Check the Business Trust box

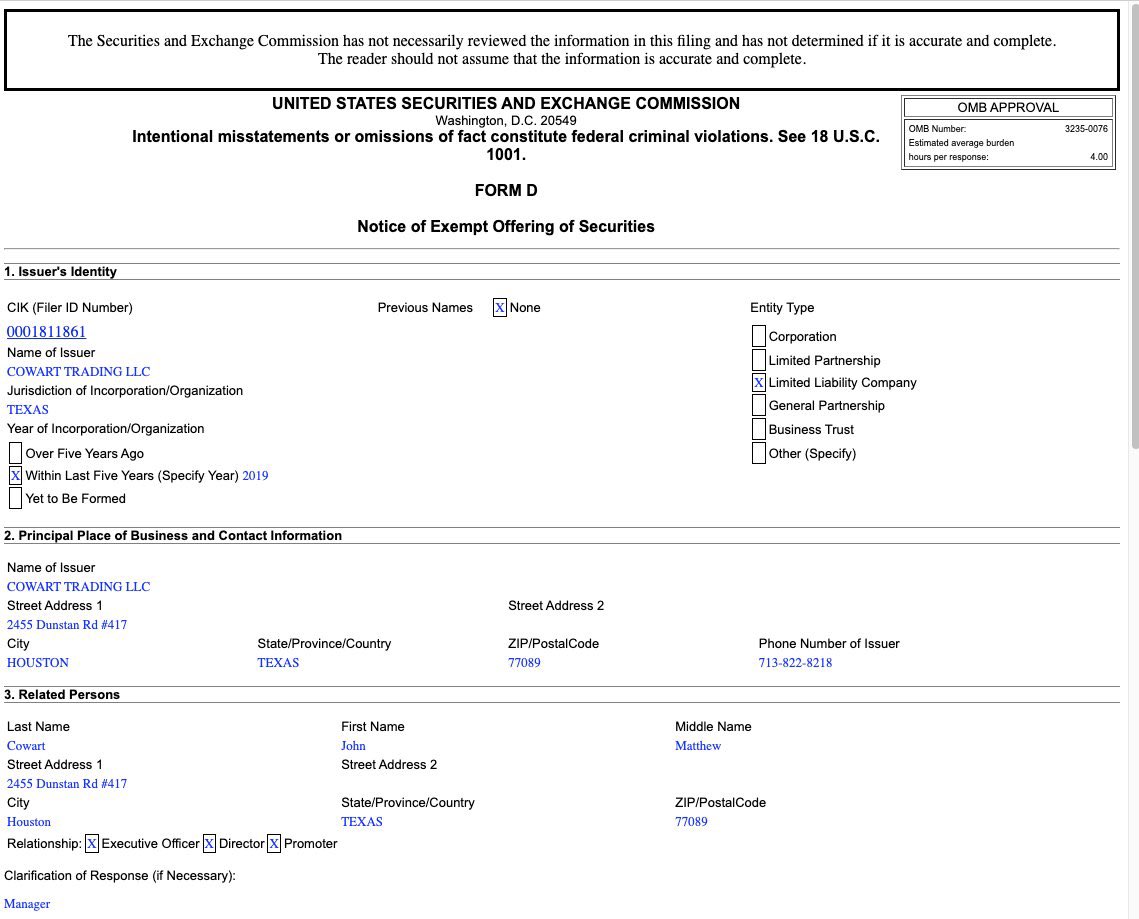[x=758, y=429]
